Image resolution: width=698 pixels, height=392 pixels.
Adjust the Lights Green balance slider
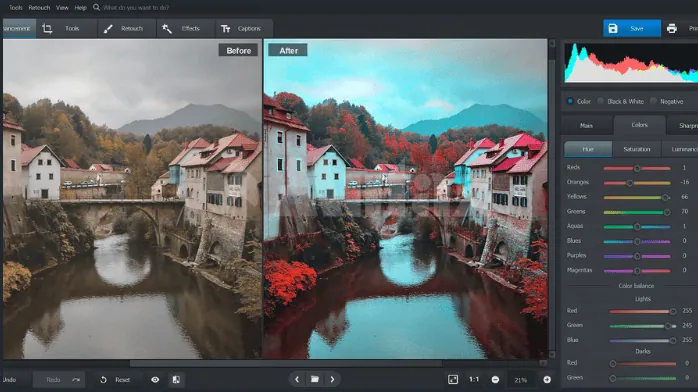click(x=642, y=326)
